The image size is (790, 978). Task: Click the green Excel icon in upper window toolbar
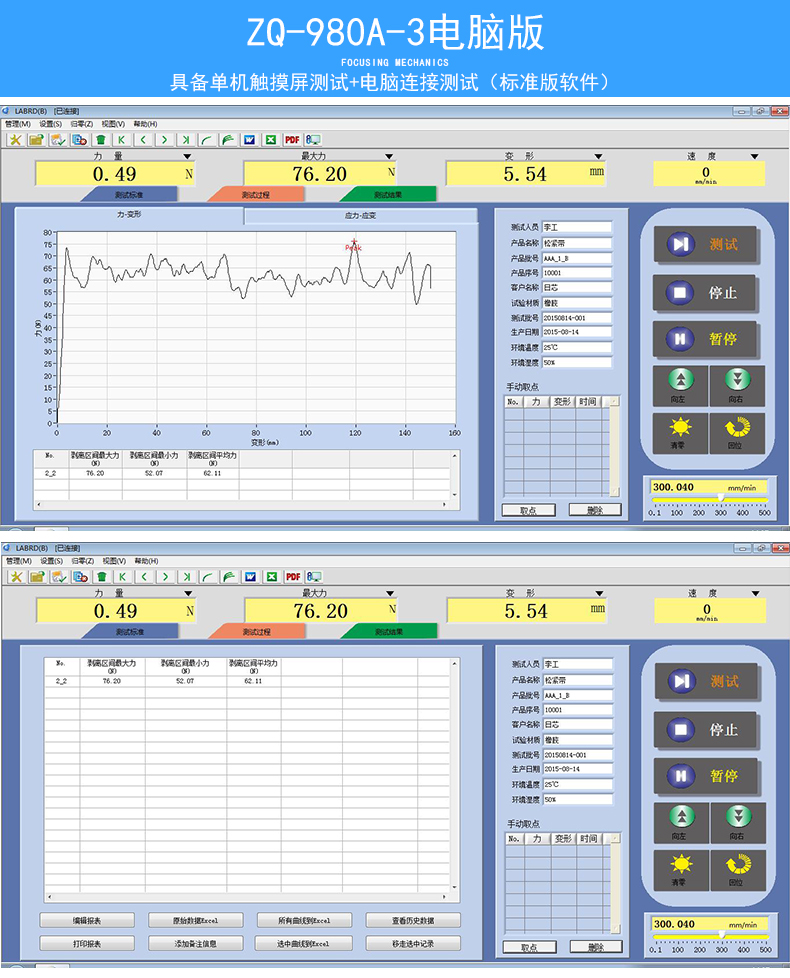click(270, 140)
